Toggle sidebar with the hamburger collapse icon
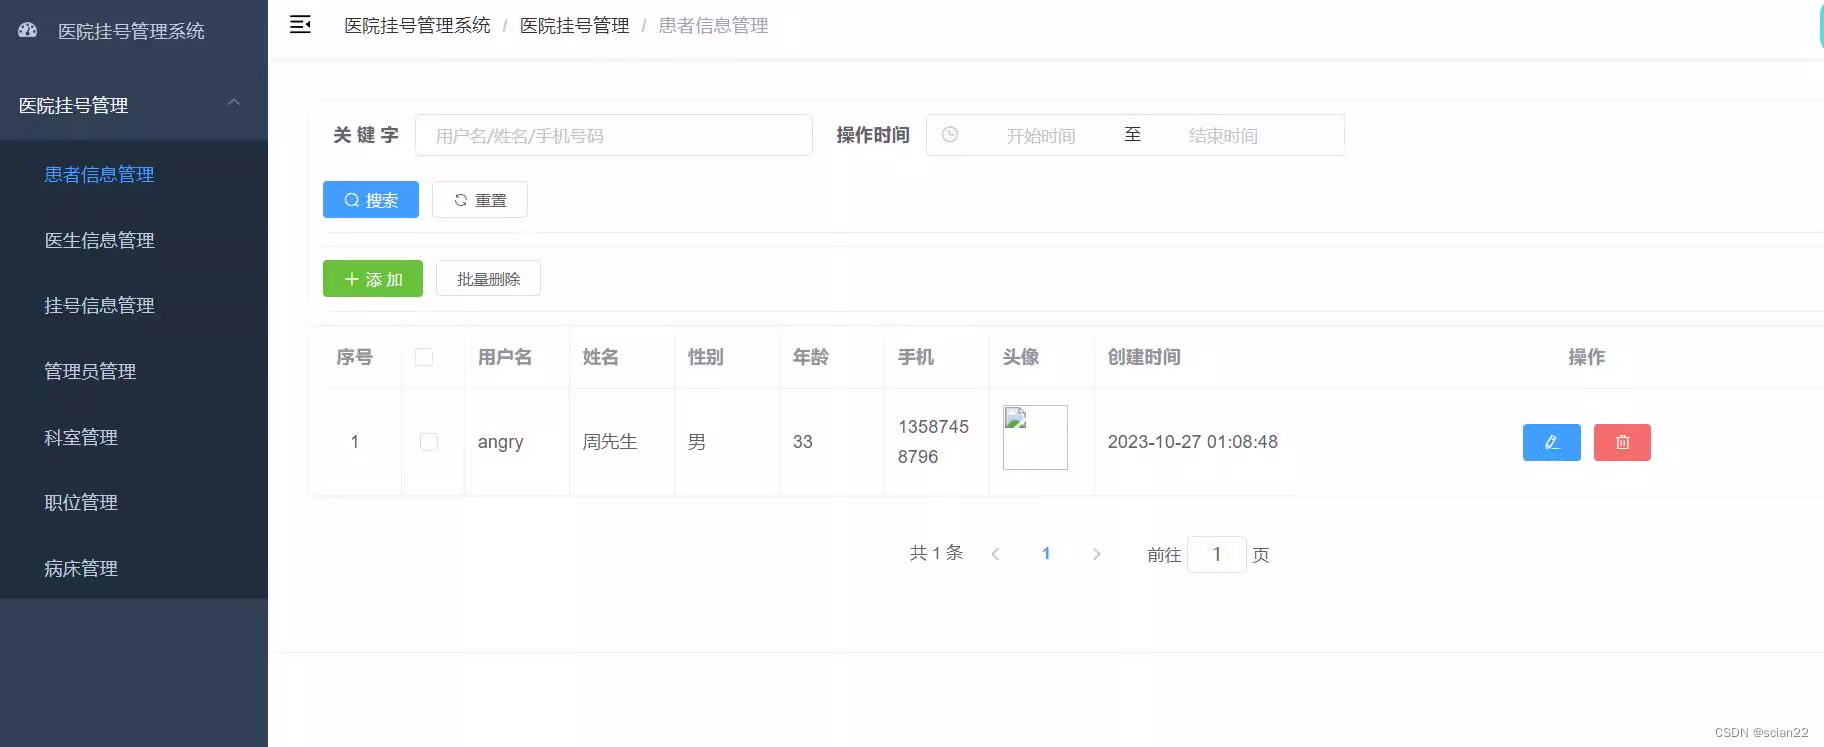Screen dimensions: 1824x747 (300, 25)
